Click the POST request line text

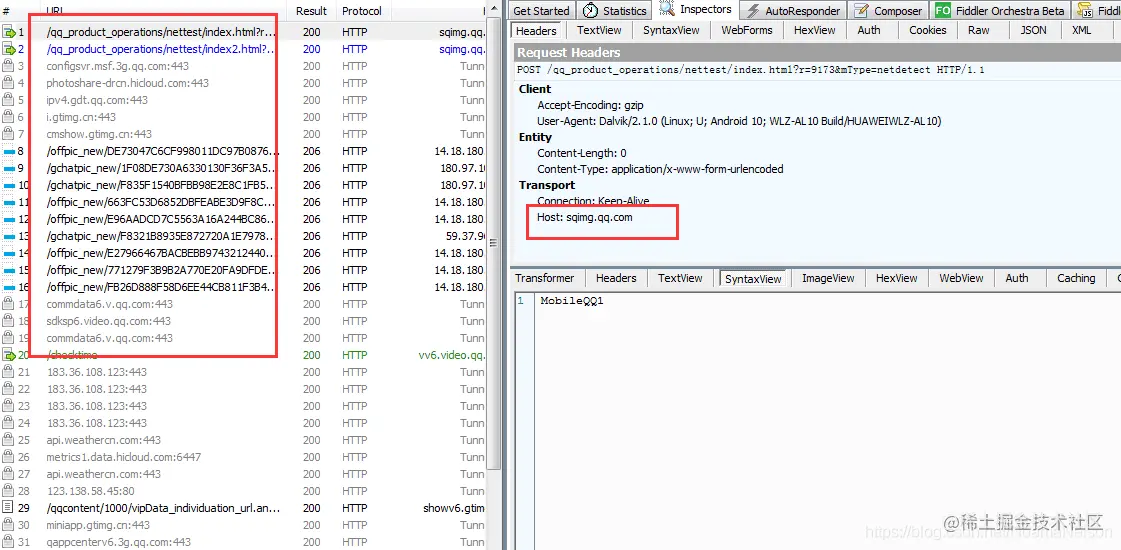tap(751, 70)
